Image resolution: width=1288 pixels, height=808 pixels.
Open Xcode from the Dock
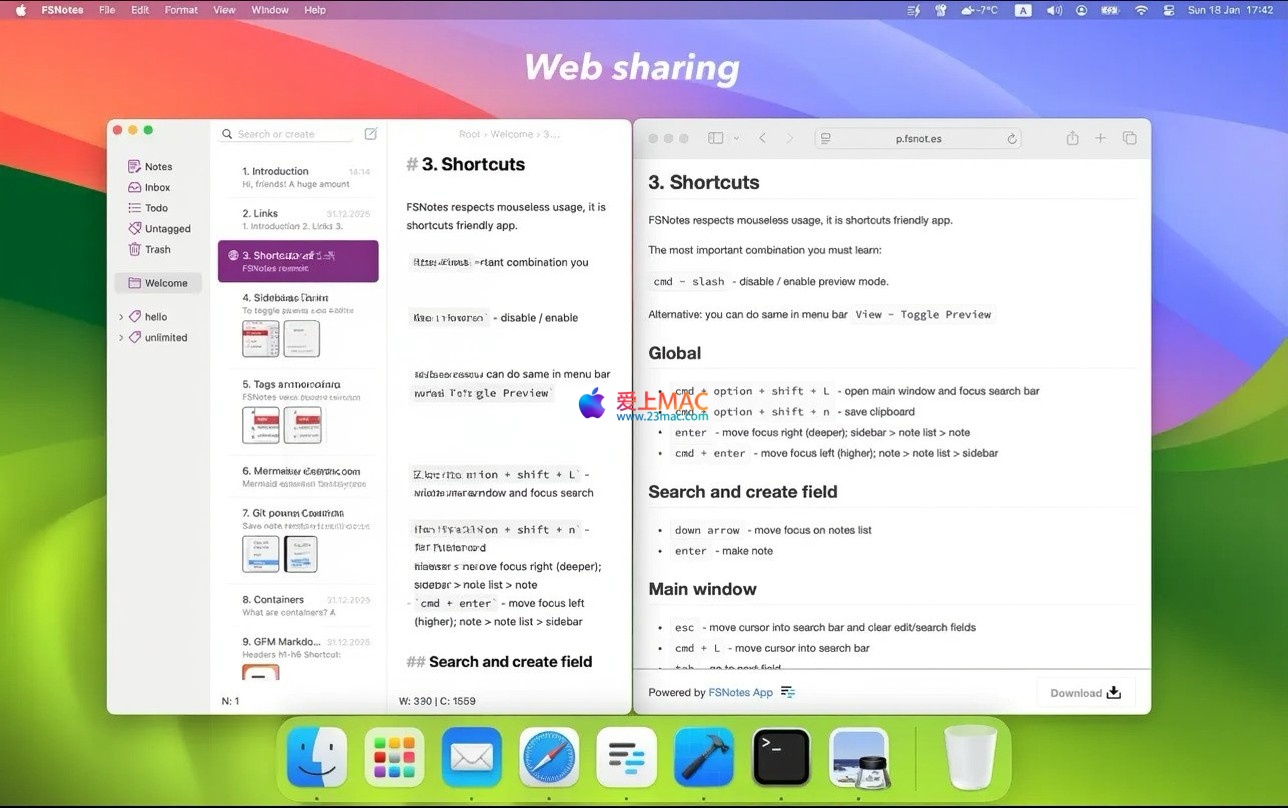[704, 757]
